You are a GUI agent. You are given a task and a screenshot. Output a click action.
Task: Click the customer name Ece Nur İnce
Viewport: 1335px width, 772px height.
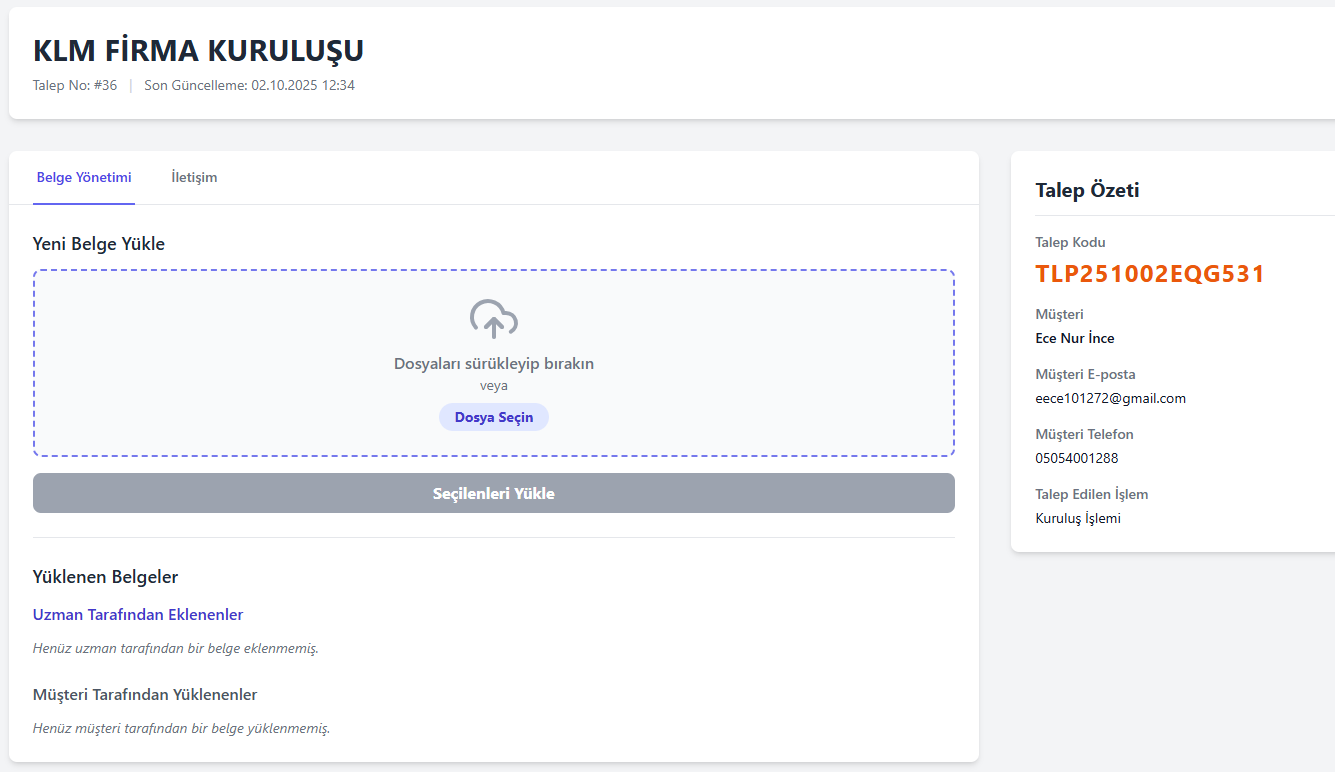[1074, 338]
